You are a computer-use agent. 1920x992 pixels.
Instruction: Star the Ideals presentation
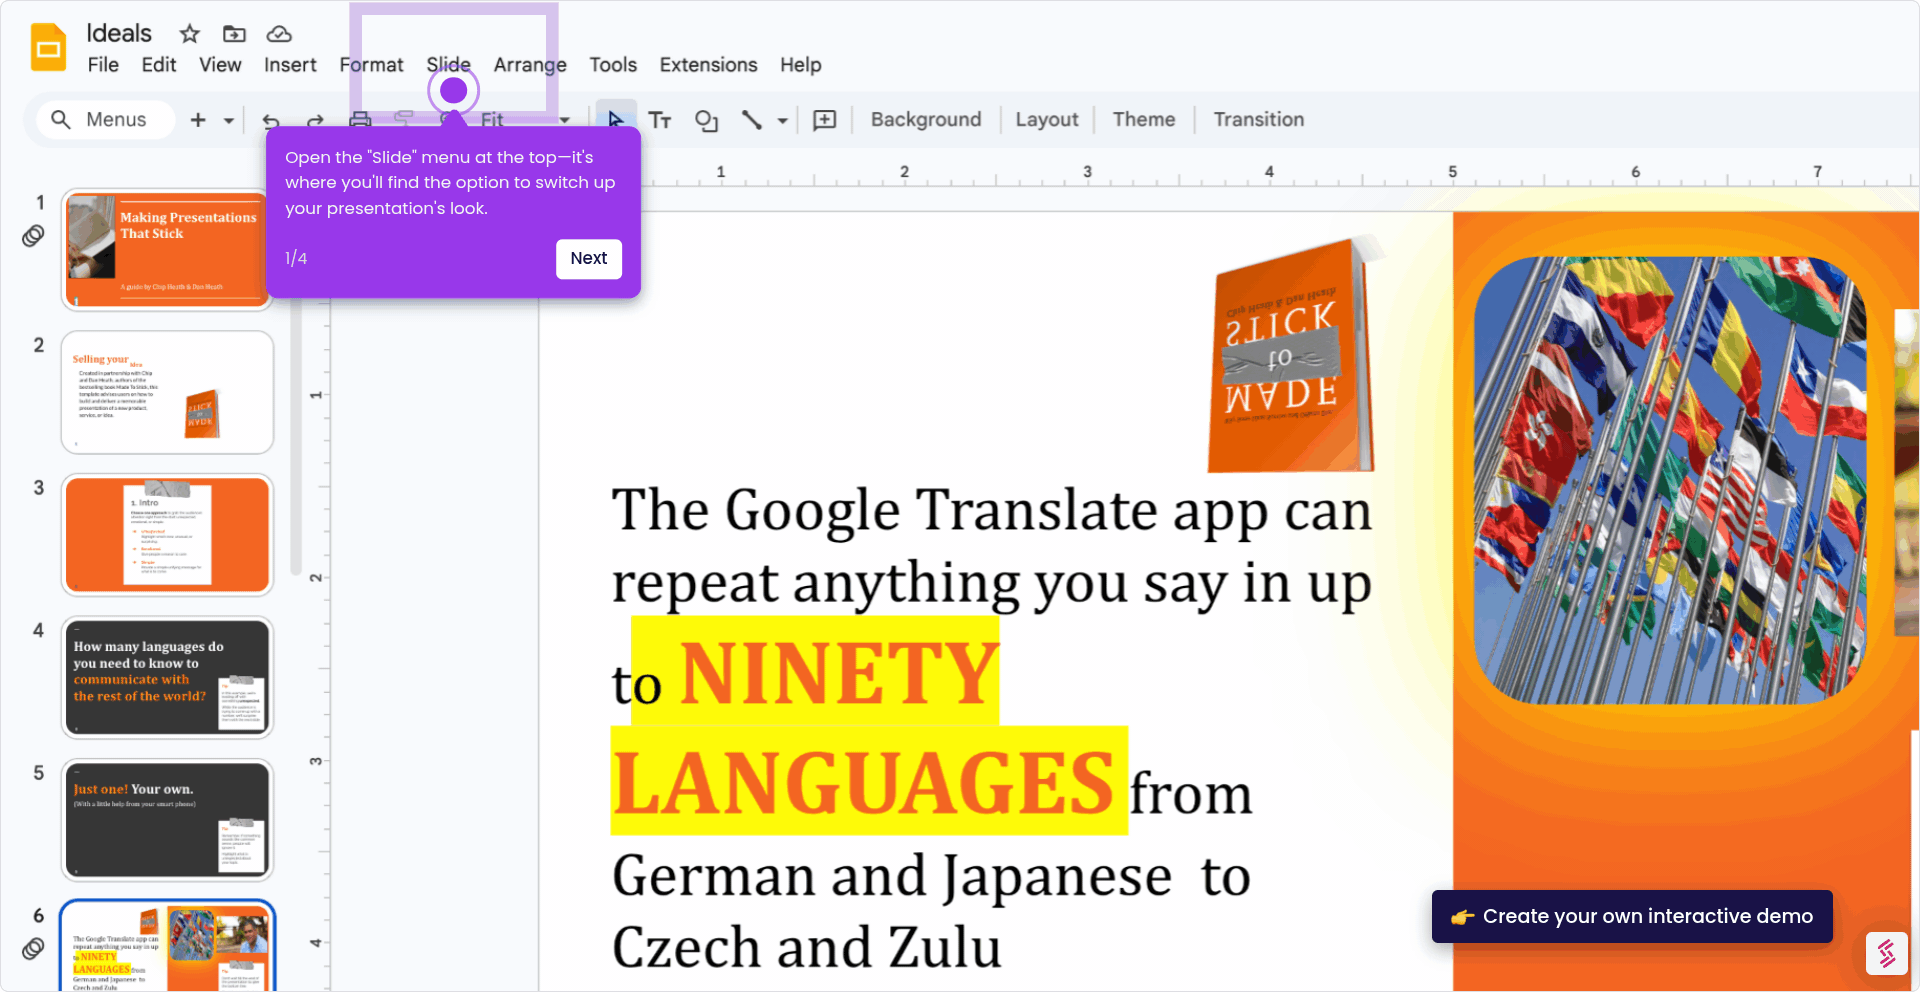[x=190, y=34]
